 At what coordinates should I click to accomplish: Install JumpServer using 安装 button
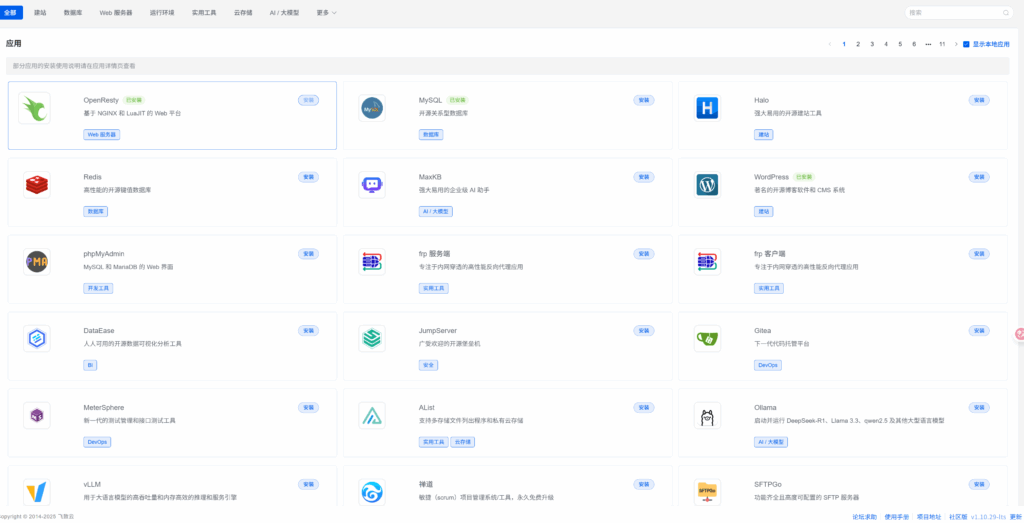[x=644, y=331]
